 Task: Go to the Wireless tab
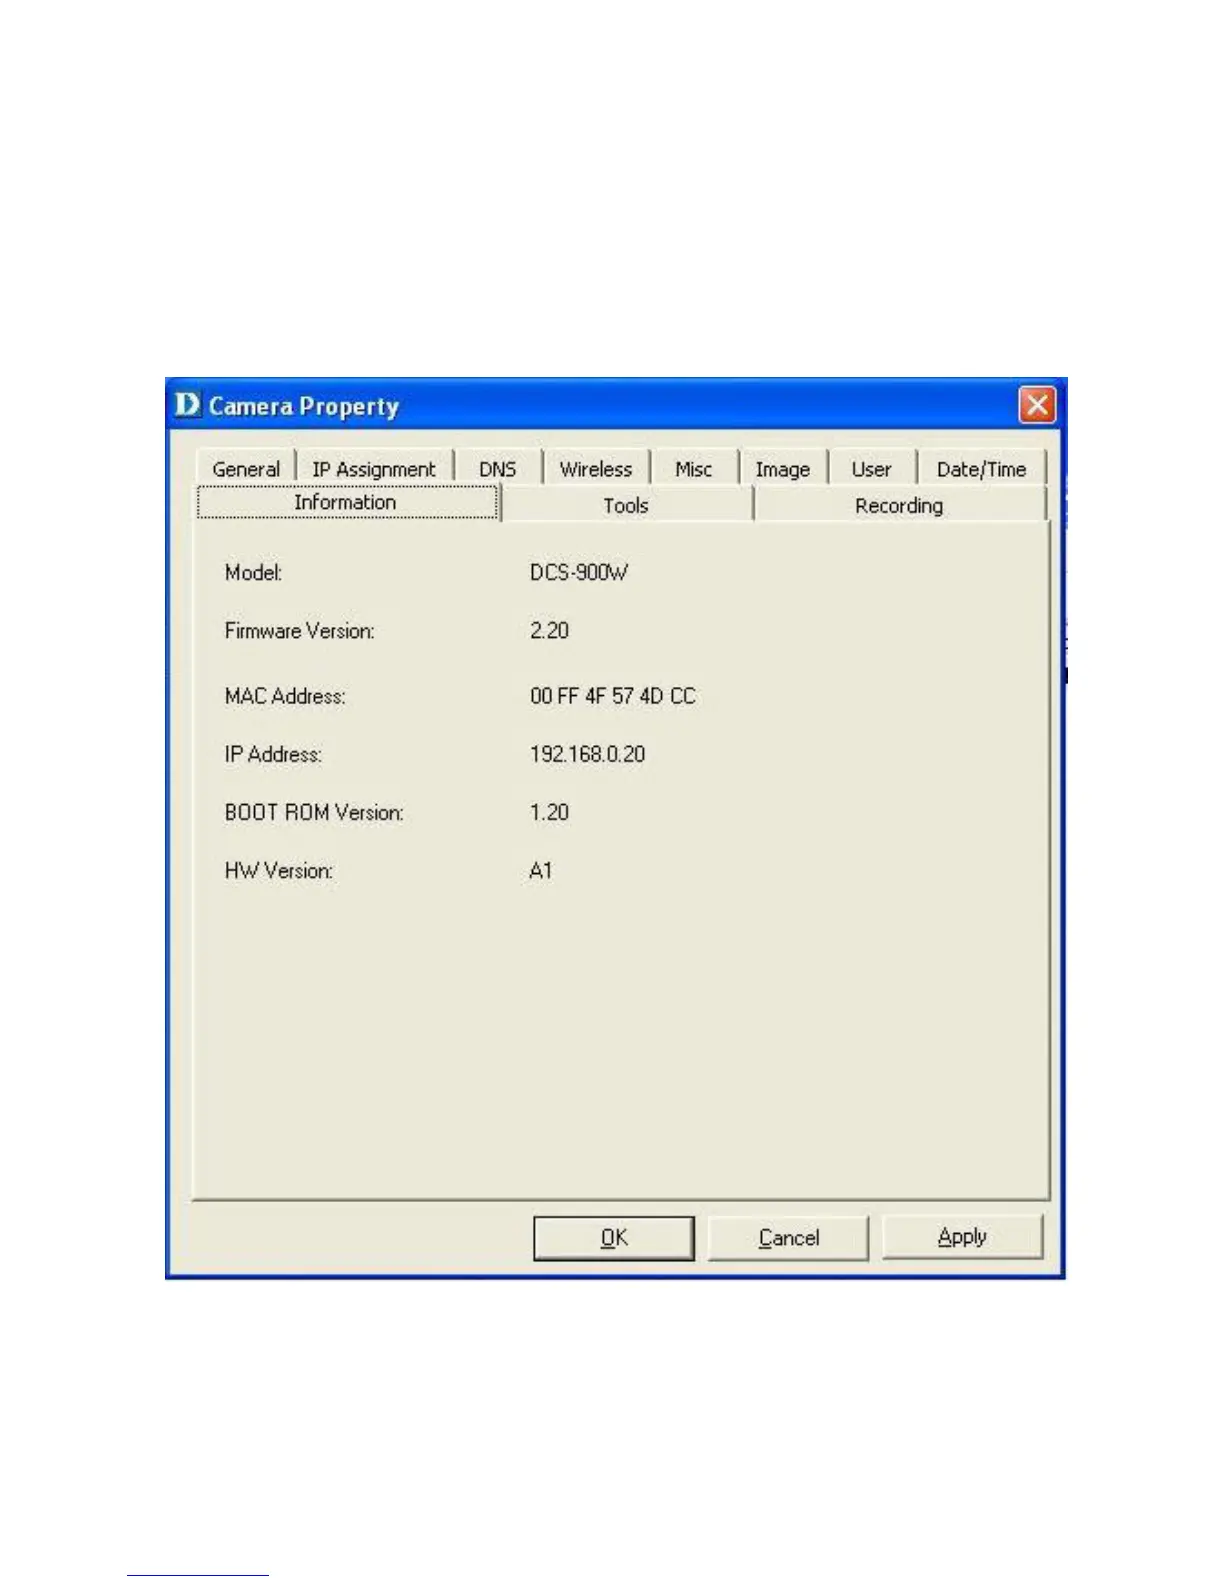(596, 469)
